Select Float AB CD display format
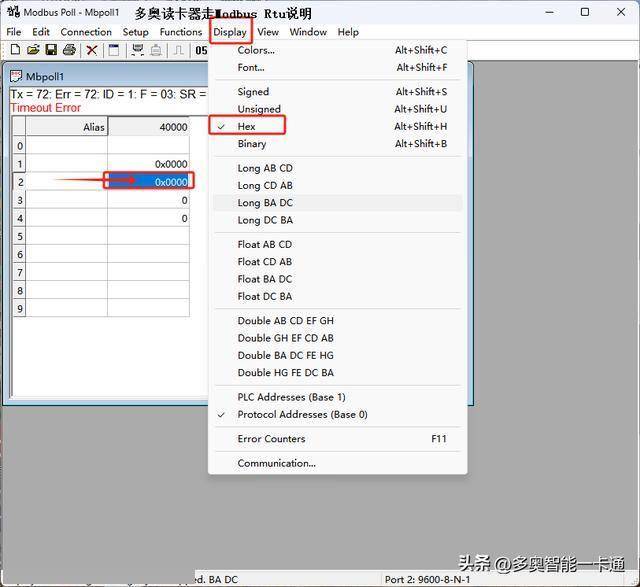This screenshot has height=587, width=640. pos(265,244)
